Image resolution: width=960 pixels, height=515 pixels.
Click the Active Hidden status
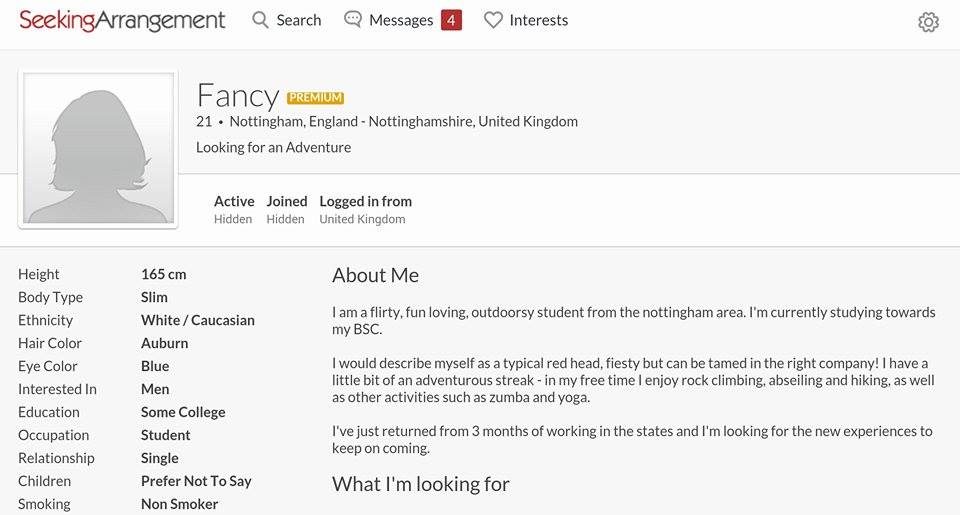pos(234,209)
